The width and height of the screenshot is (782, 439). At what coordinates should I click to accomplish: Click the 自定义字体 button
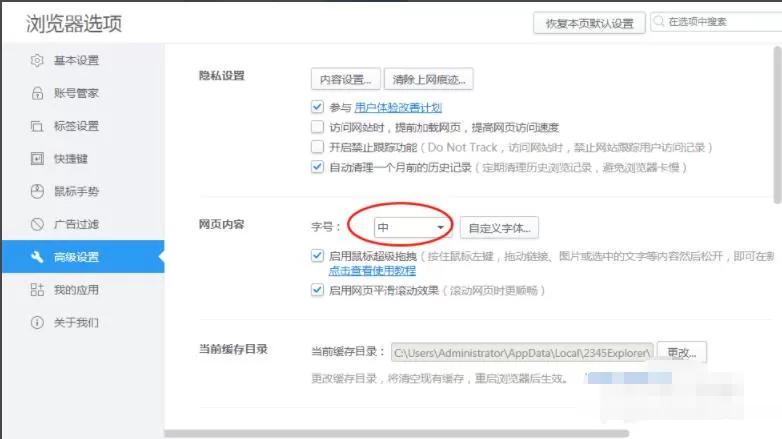(499, 228)
